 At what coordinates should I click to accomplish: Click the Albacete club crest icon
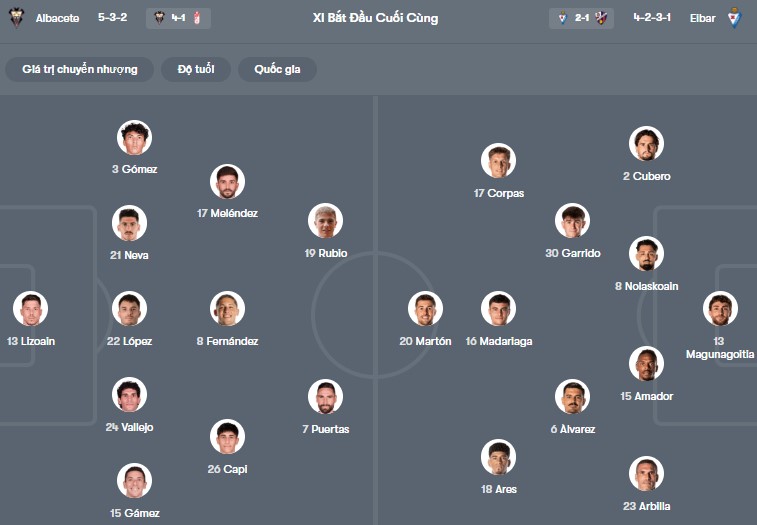16,18
